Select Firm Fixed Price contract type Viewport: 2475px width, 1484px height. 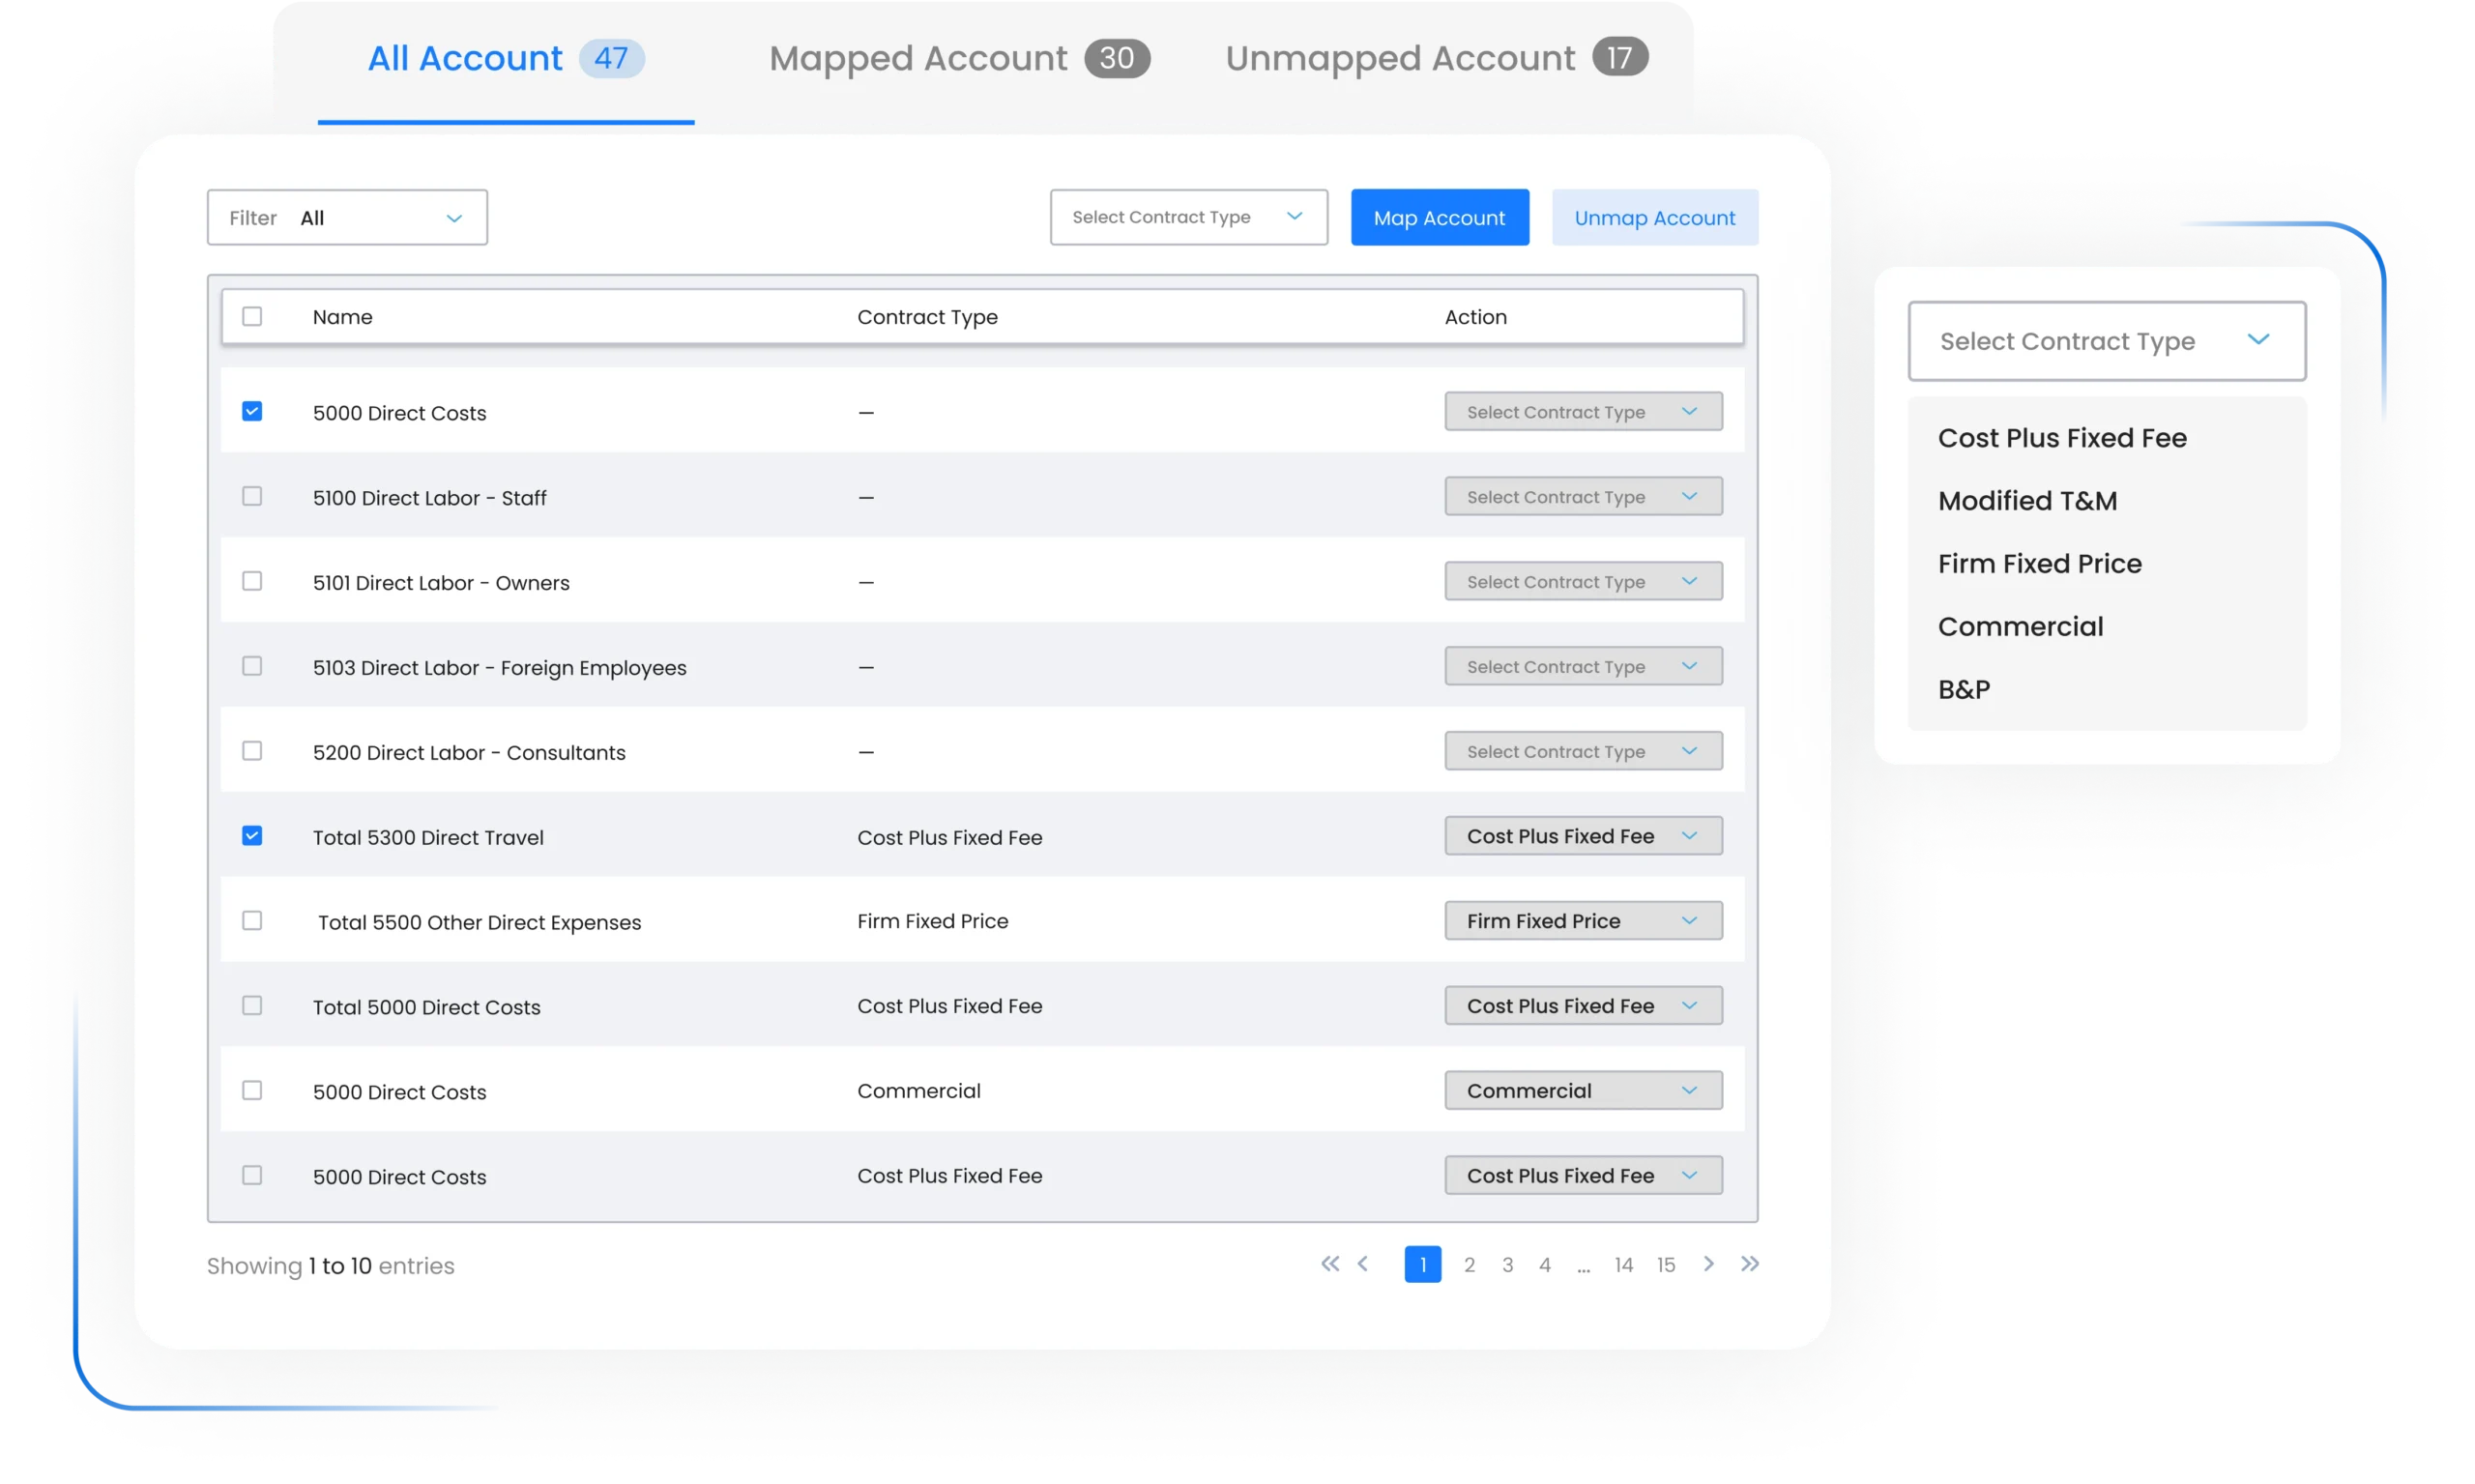click(2040, 564)
